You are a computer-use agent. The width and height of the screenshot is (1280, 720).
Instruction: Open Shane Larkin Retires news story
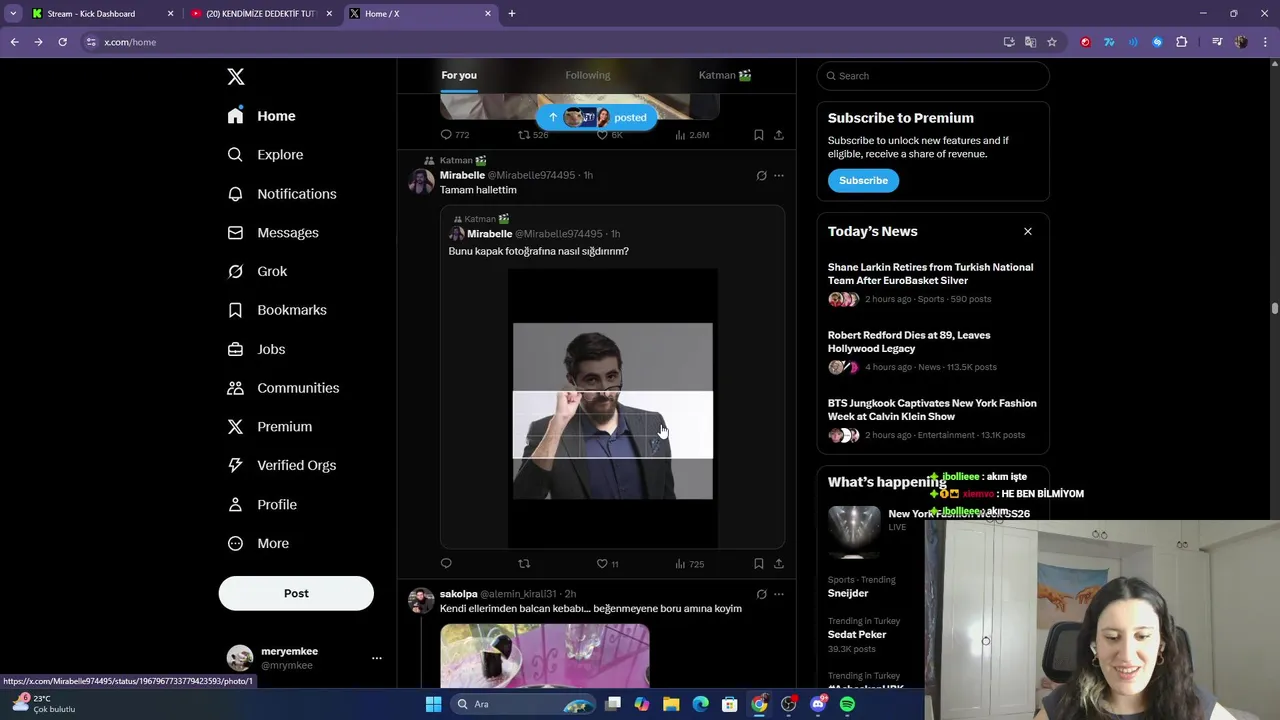[933, 283]
